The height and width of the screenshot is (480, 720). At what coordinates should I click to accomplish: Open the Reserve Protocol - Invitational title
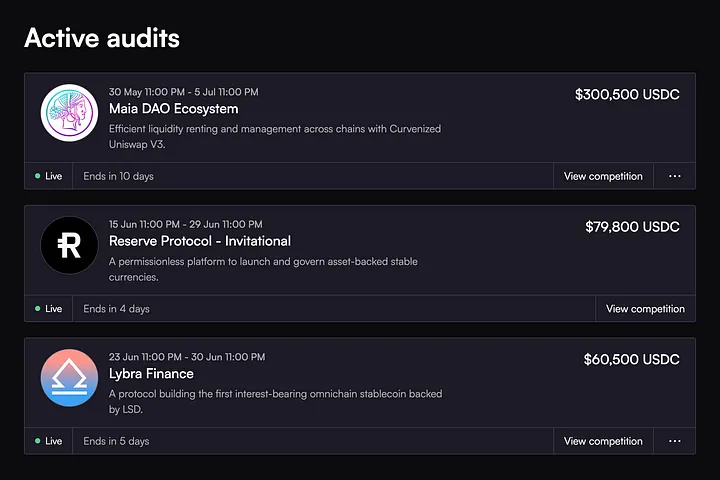pyautogui.click(x=199, y=241)
